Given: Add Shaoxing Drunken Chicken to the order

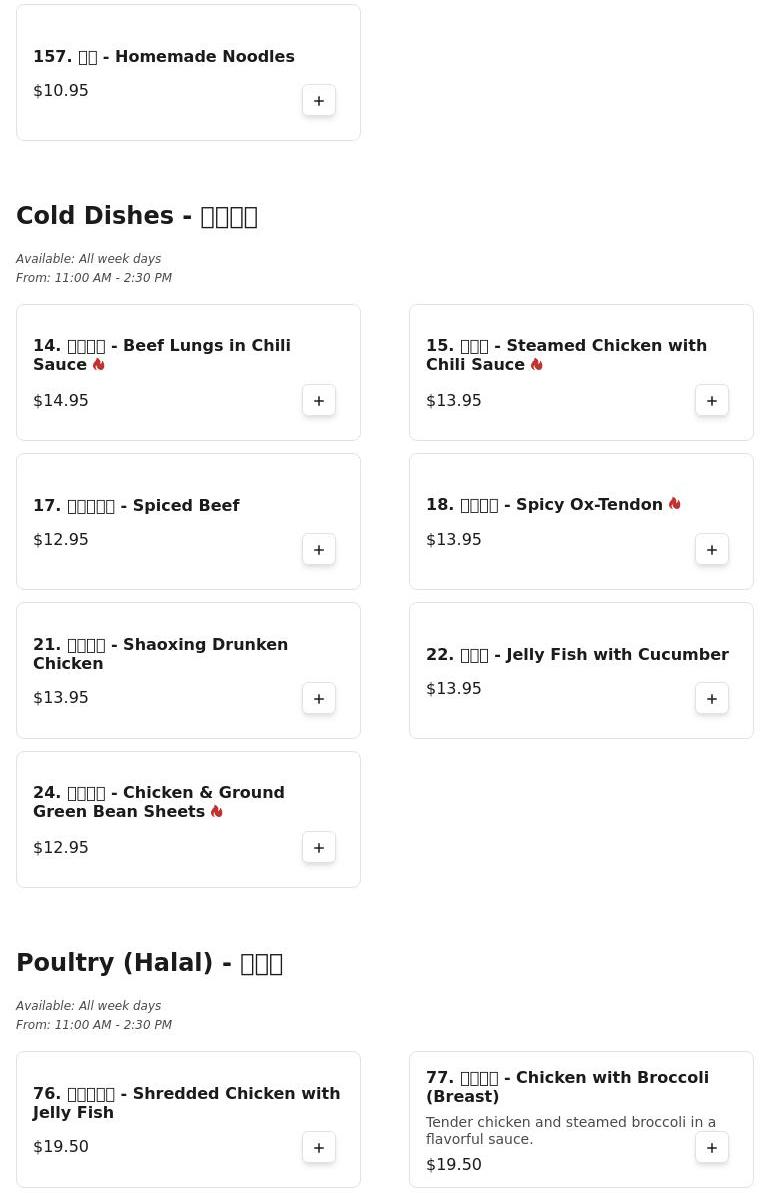Looking at the screenshot, I should (319, 699).
